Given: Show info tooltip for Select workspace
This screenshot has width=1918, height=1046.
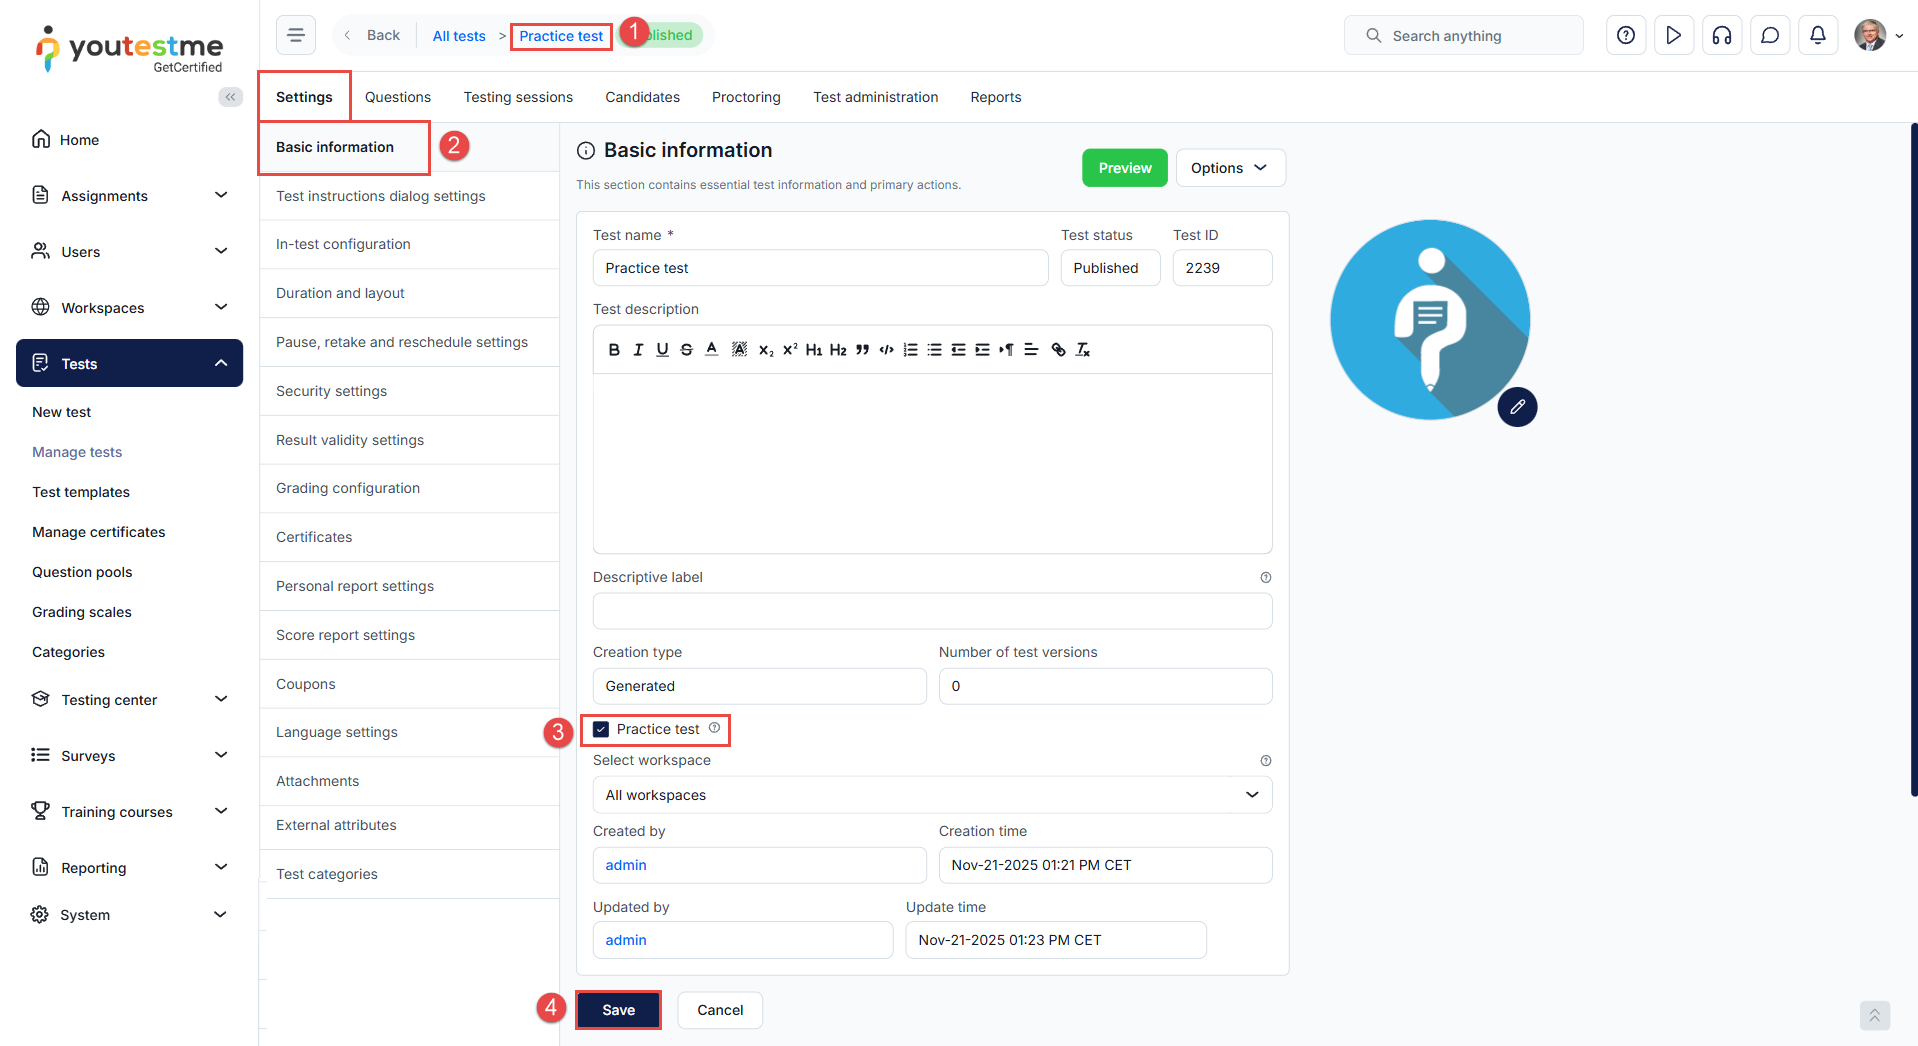Looking at the screenshot, I should point(1266,761).
